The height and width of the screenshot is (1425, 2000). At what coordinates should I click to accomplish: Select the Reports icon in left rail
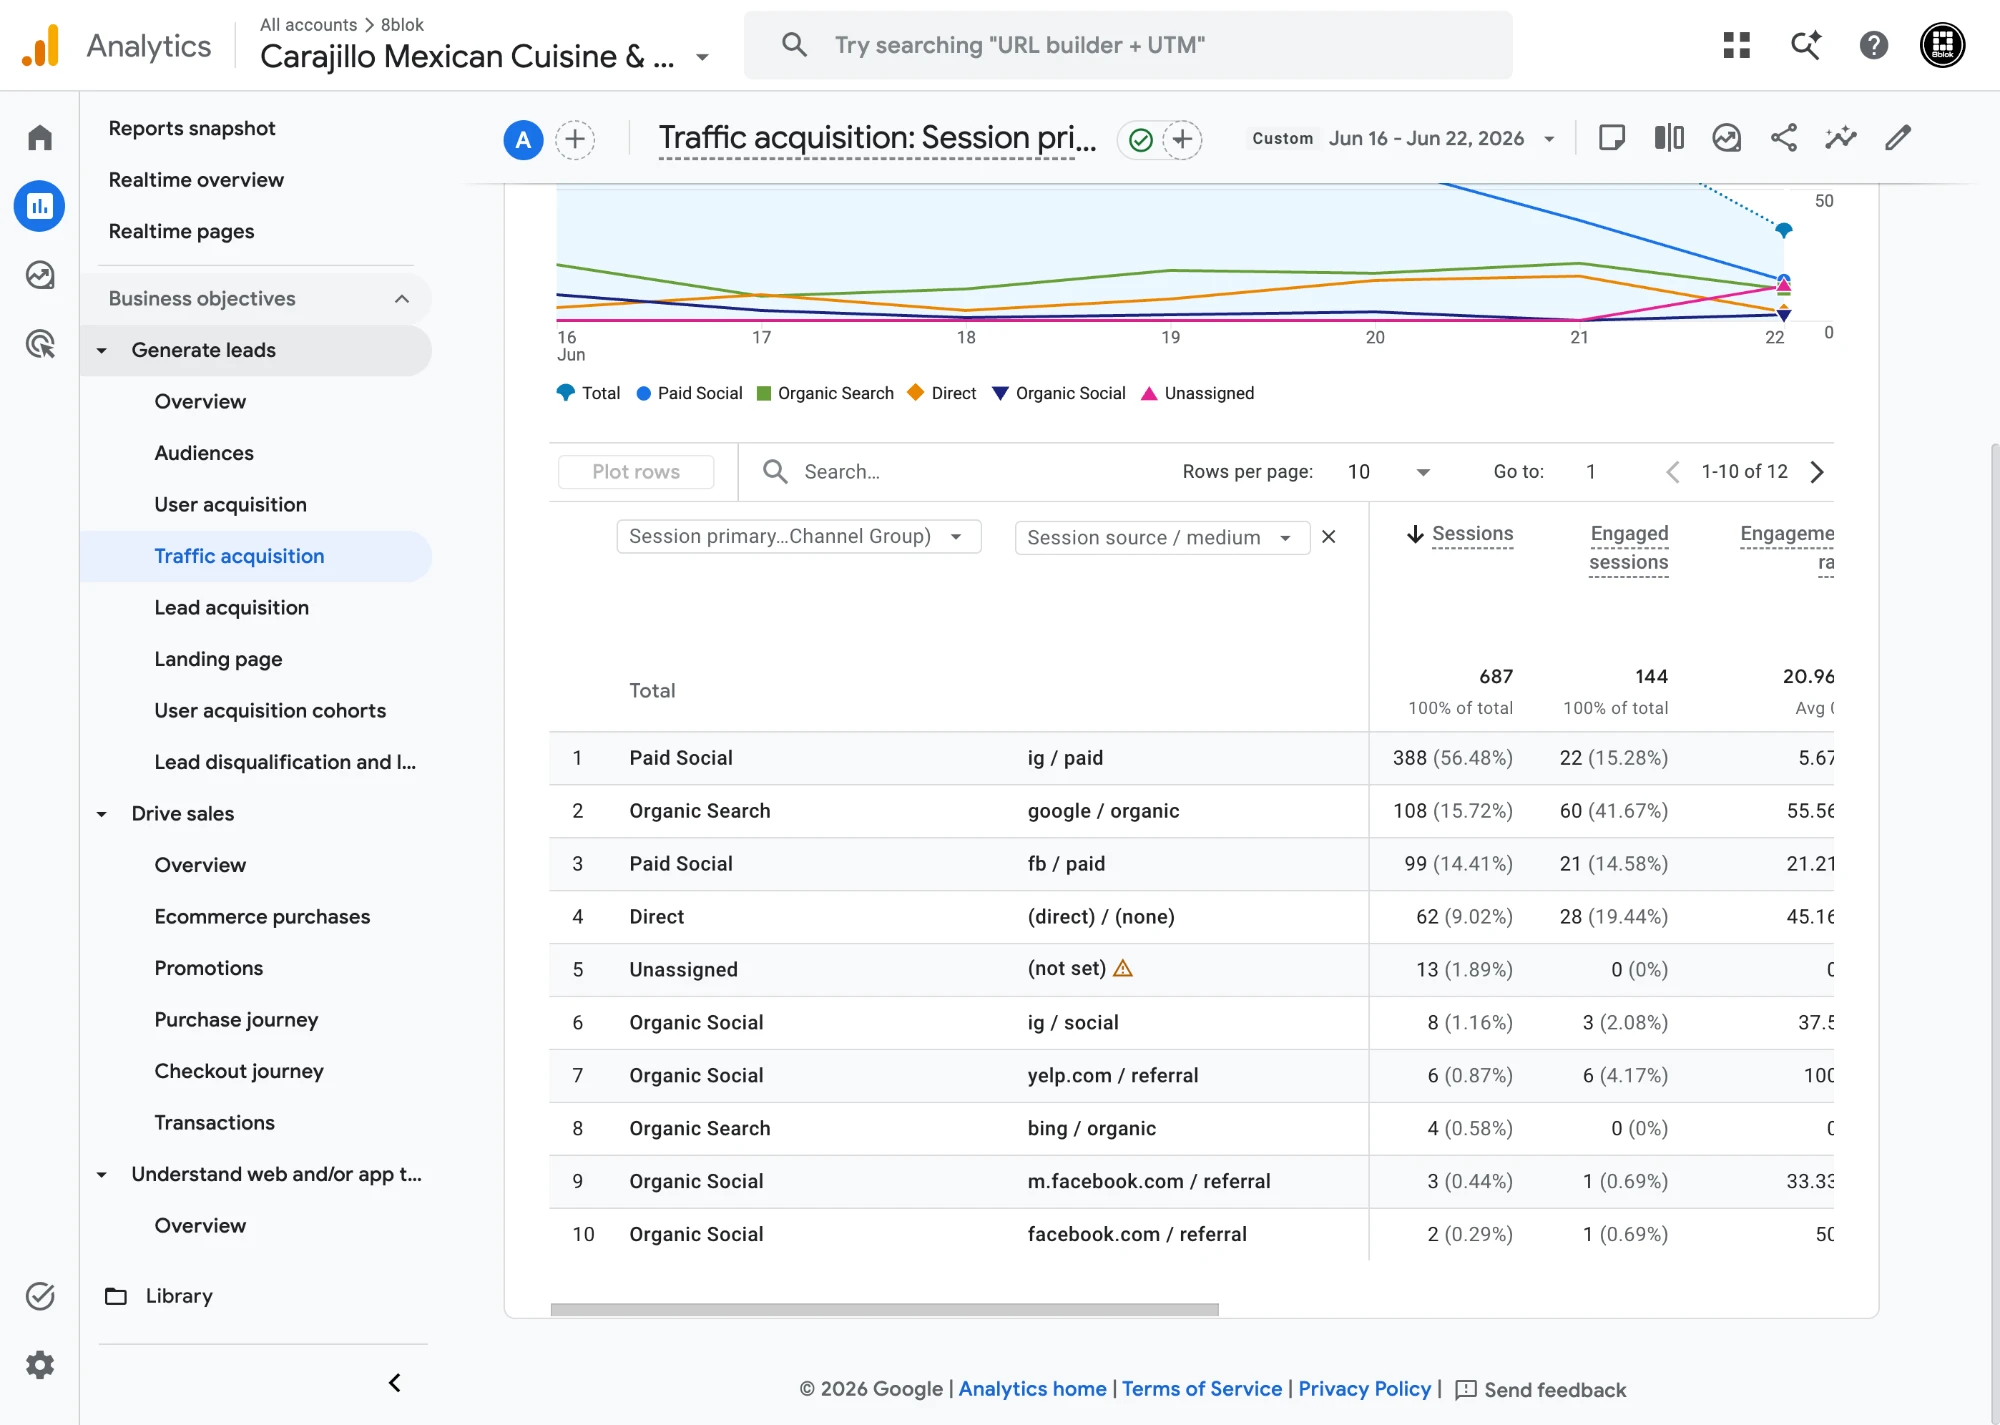tap(40, 206)
